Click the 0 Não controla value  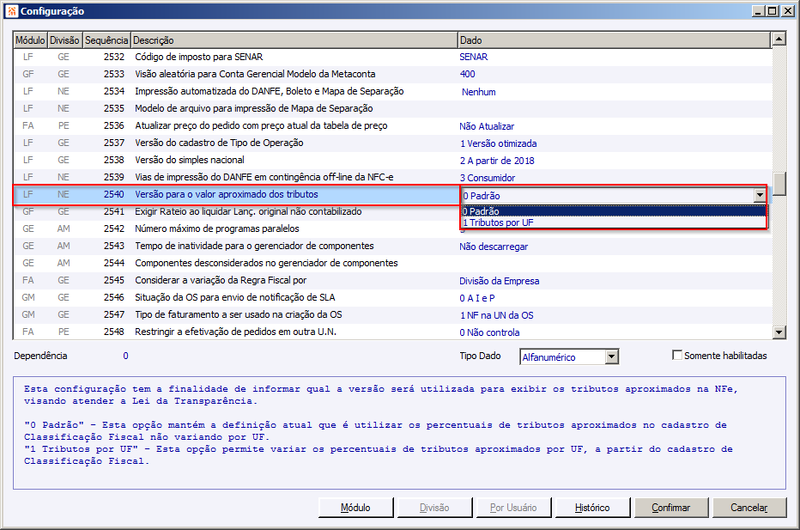[489, 332]
